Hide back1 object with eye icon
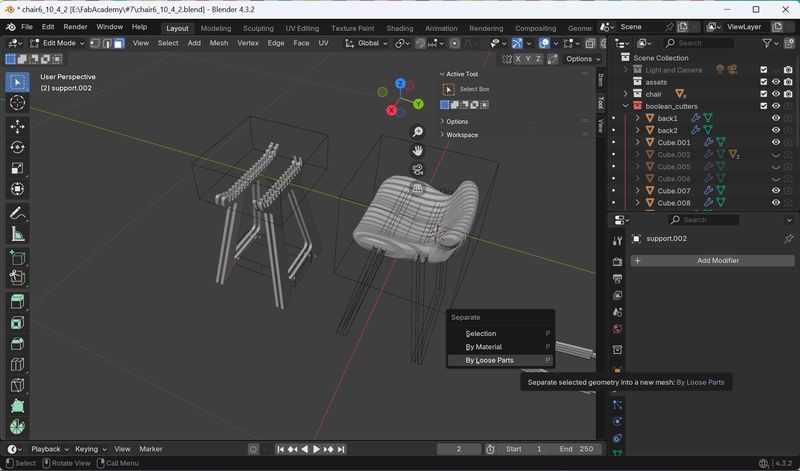The height and width of the screenshot is (471, 800). tap(776, 118)
